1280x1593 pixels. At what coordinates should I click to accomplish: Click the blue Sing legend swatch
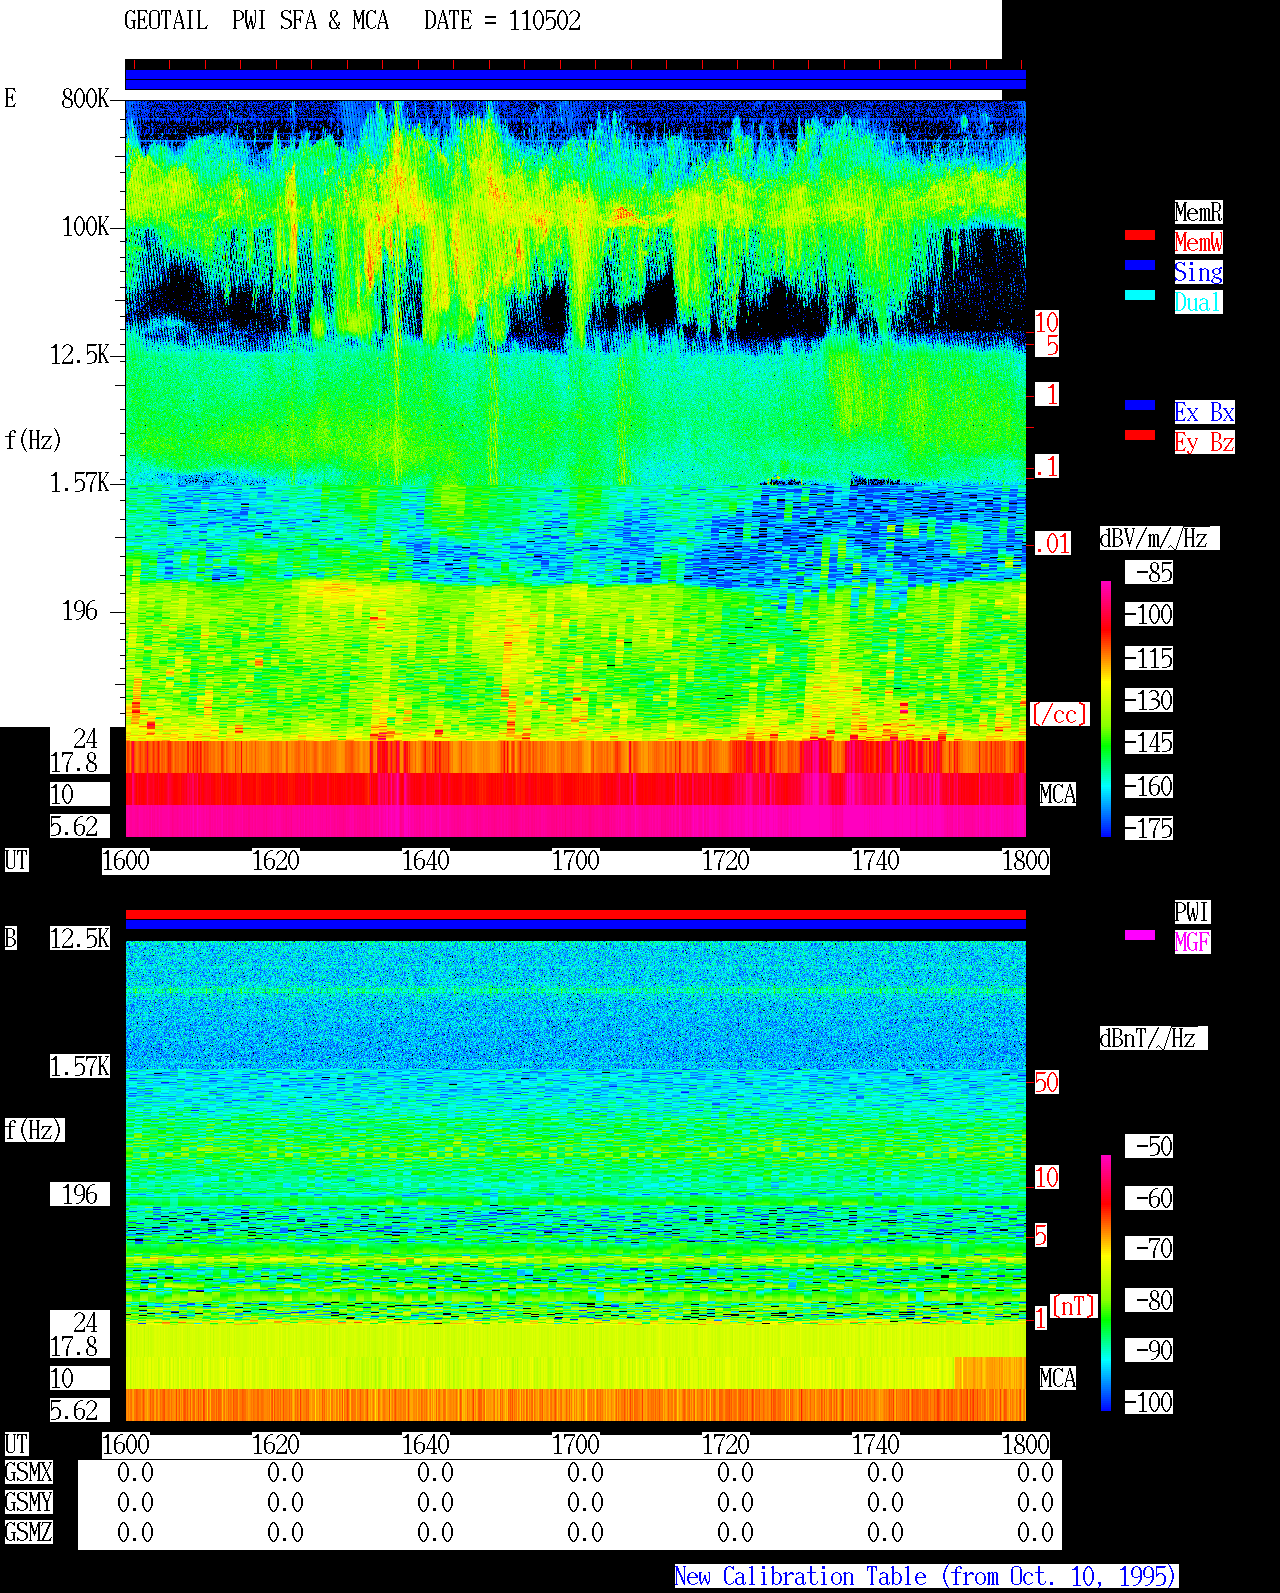coord(1140,265)
